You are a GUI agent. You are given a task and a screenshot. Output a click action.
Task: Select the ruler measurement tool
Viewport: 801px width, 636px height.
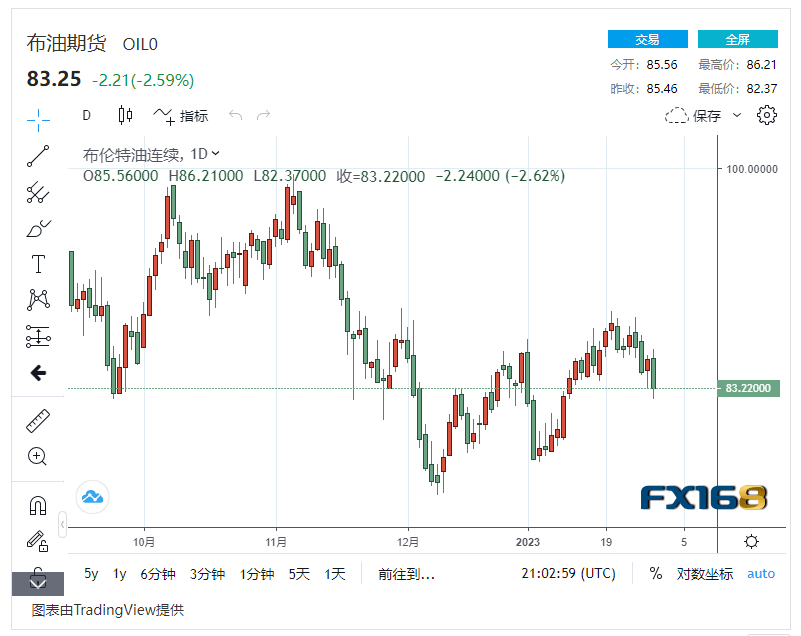point(38,420)
